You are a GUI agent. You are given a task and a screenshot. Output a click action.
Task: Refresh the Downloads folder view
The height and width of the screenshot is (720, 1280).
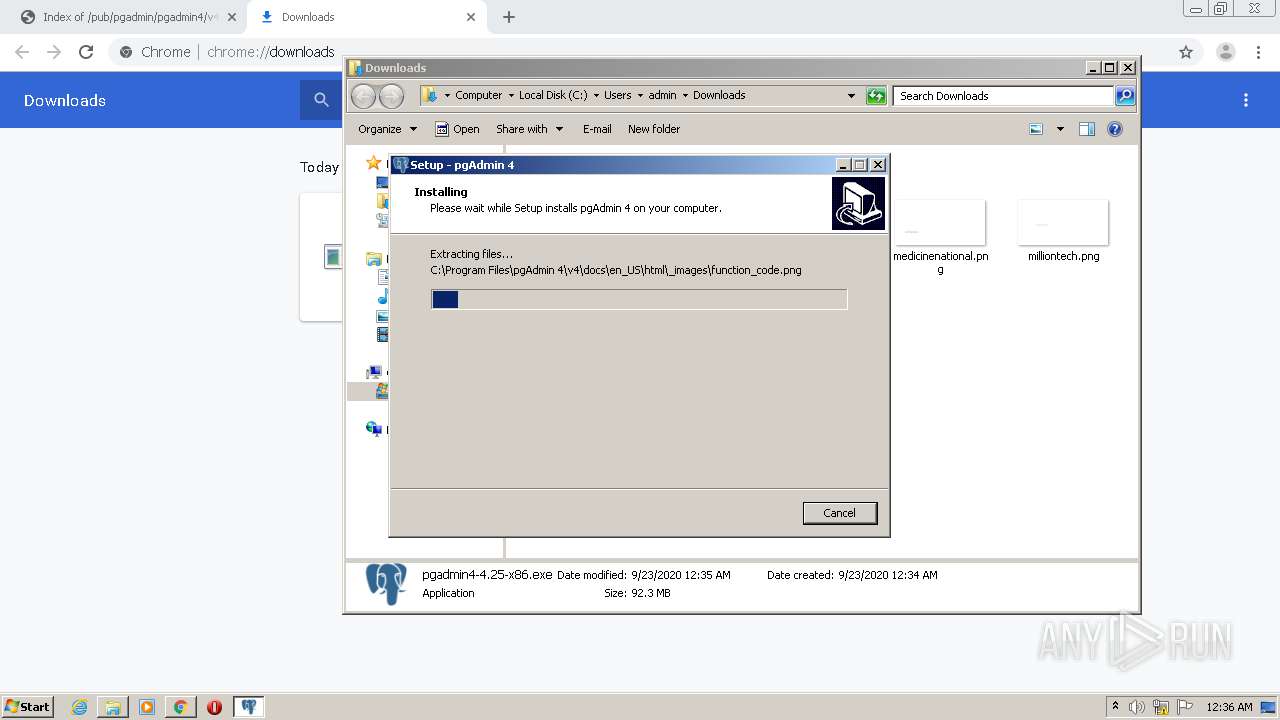(x=876, y=96)
